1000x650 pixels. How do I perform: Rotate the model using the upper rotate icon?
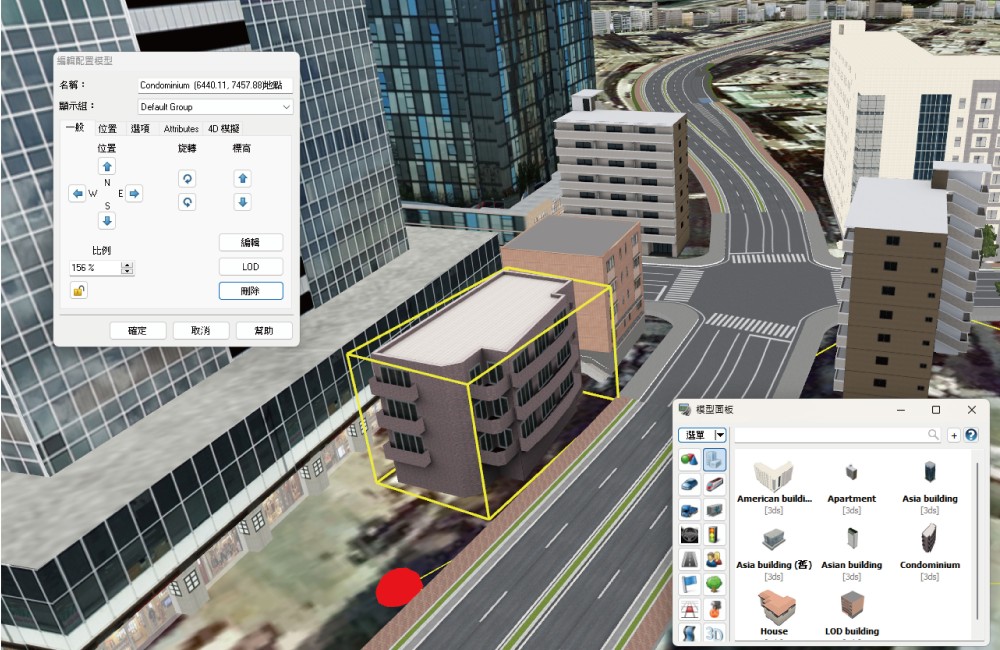point(187,178)
